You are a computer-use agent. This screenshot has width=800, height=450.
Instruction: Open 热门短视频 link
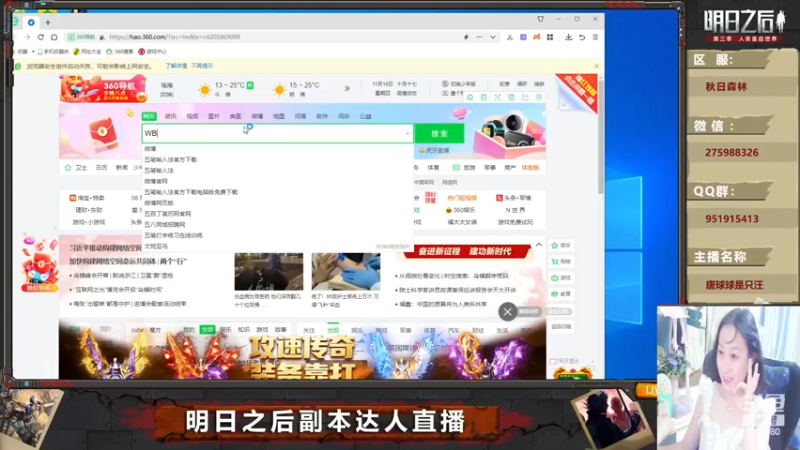click(x=462, y=198)
